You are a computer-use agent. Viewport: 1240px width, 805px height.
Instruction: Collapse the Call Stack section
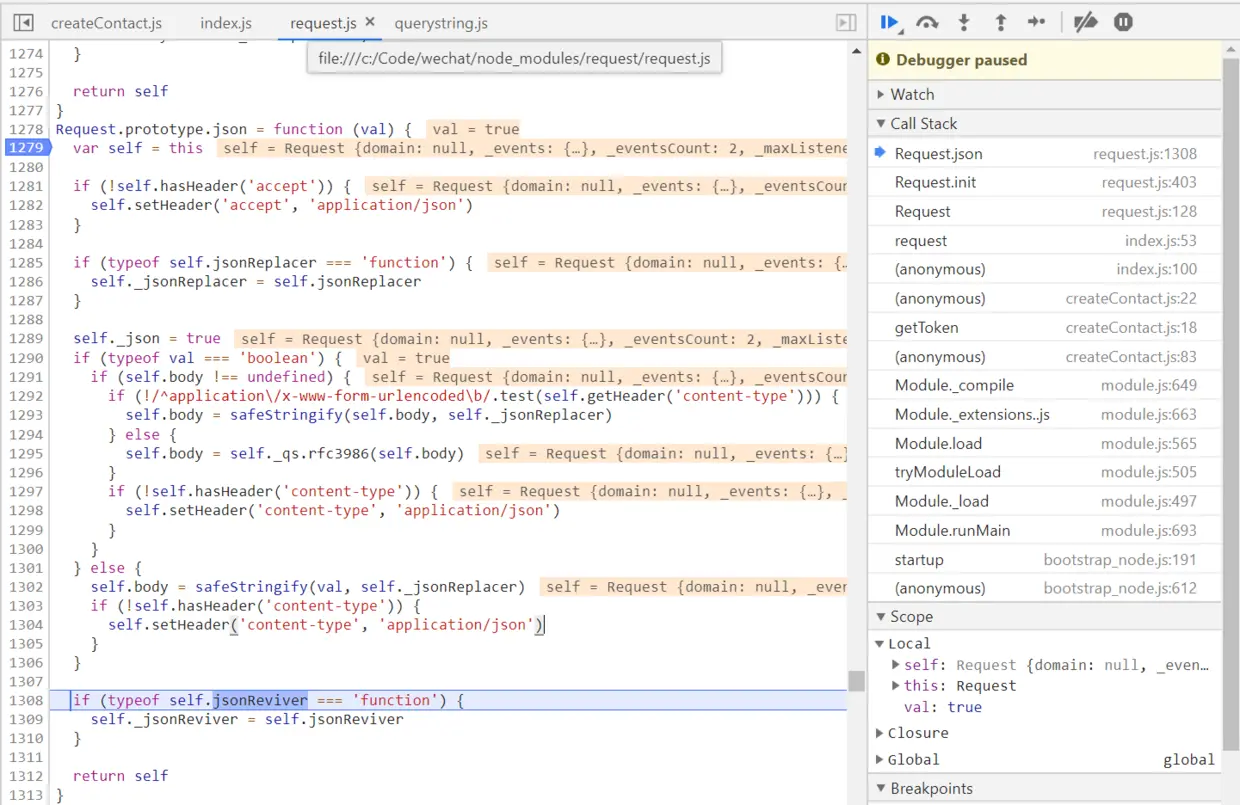coord(923,123)
